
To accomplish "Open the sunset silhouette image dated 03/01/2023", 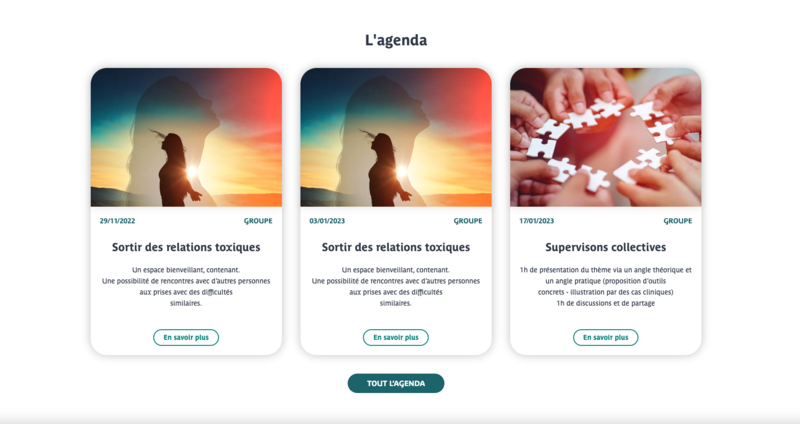I will click(396, 137).
